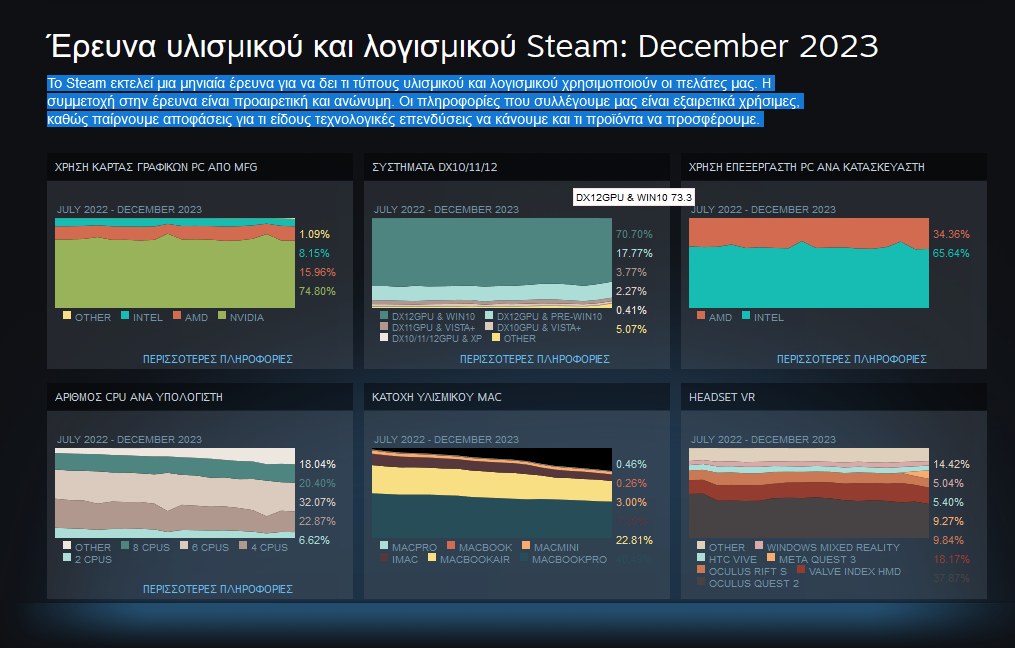This screenshot has width=1015, height=648.
Task: Click the OCULUS QUEST 2 legend swatch
Action: (x=701, y=581)
